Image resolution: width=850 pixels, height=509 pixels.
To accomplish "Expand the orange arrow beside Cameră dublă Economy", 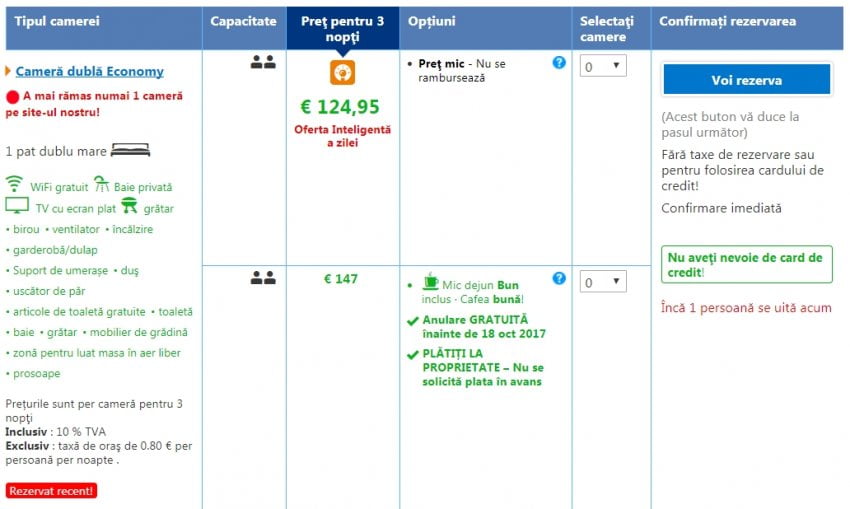I will pos(9,71).
